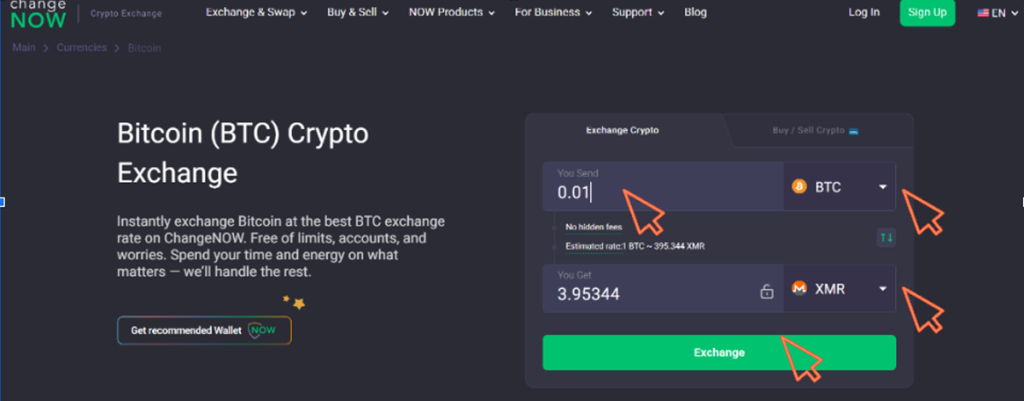Click the Sign Up button
Image resolution: width=1024 pixels, height=401 pixels.
coord(927,13)
